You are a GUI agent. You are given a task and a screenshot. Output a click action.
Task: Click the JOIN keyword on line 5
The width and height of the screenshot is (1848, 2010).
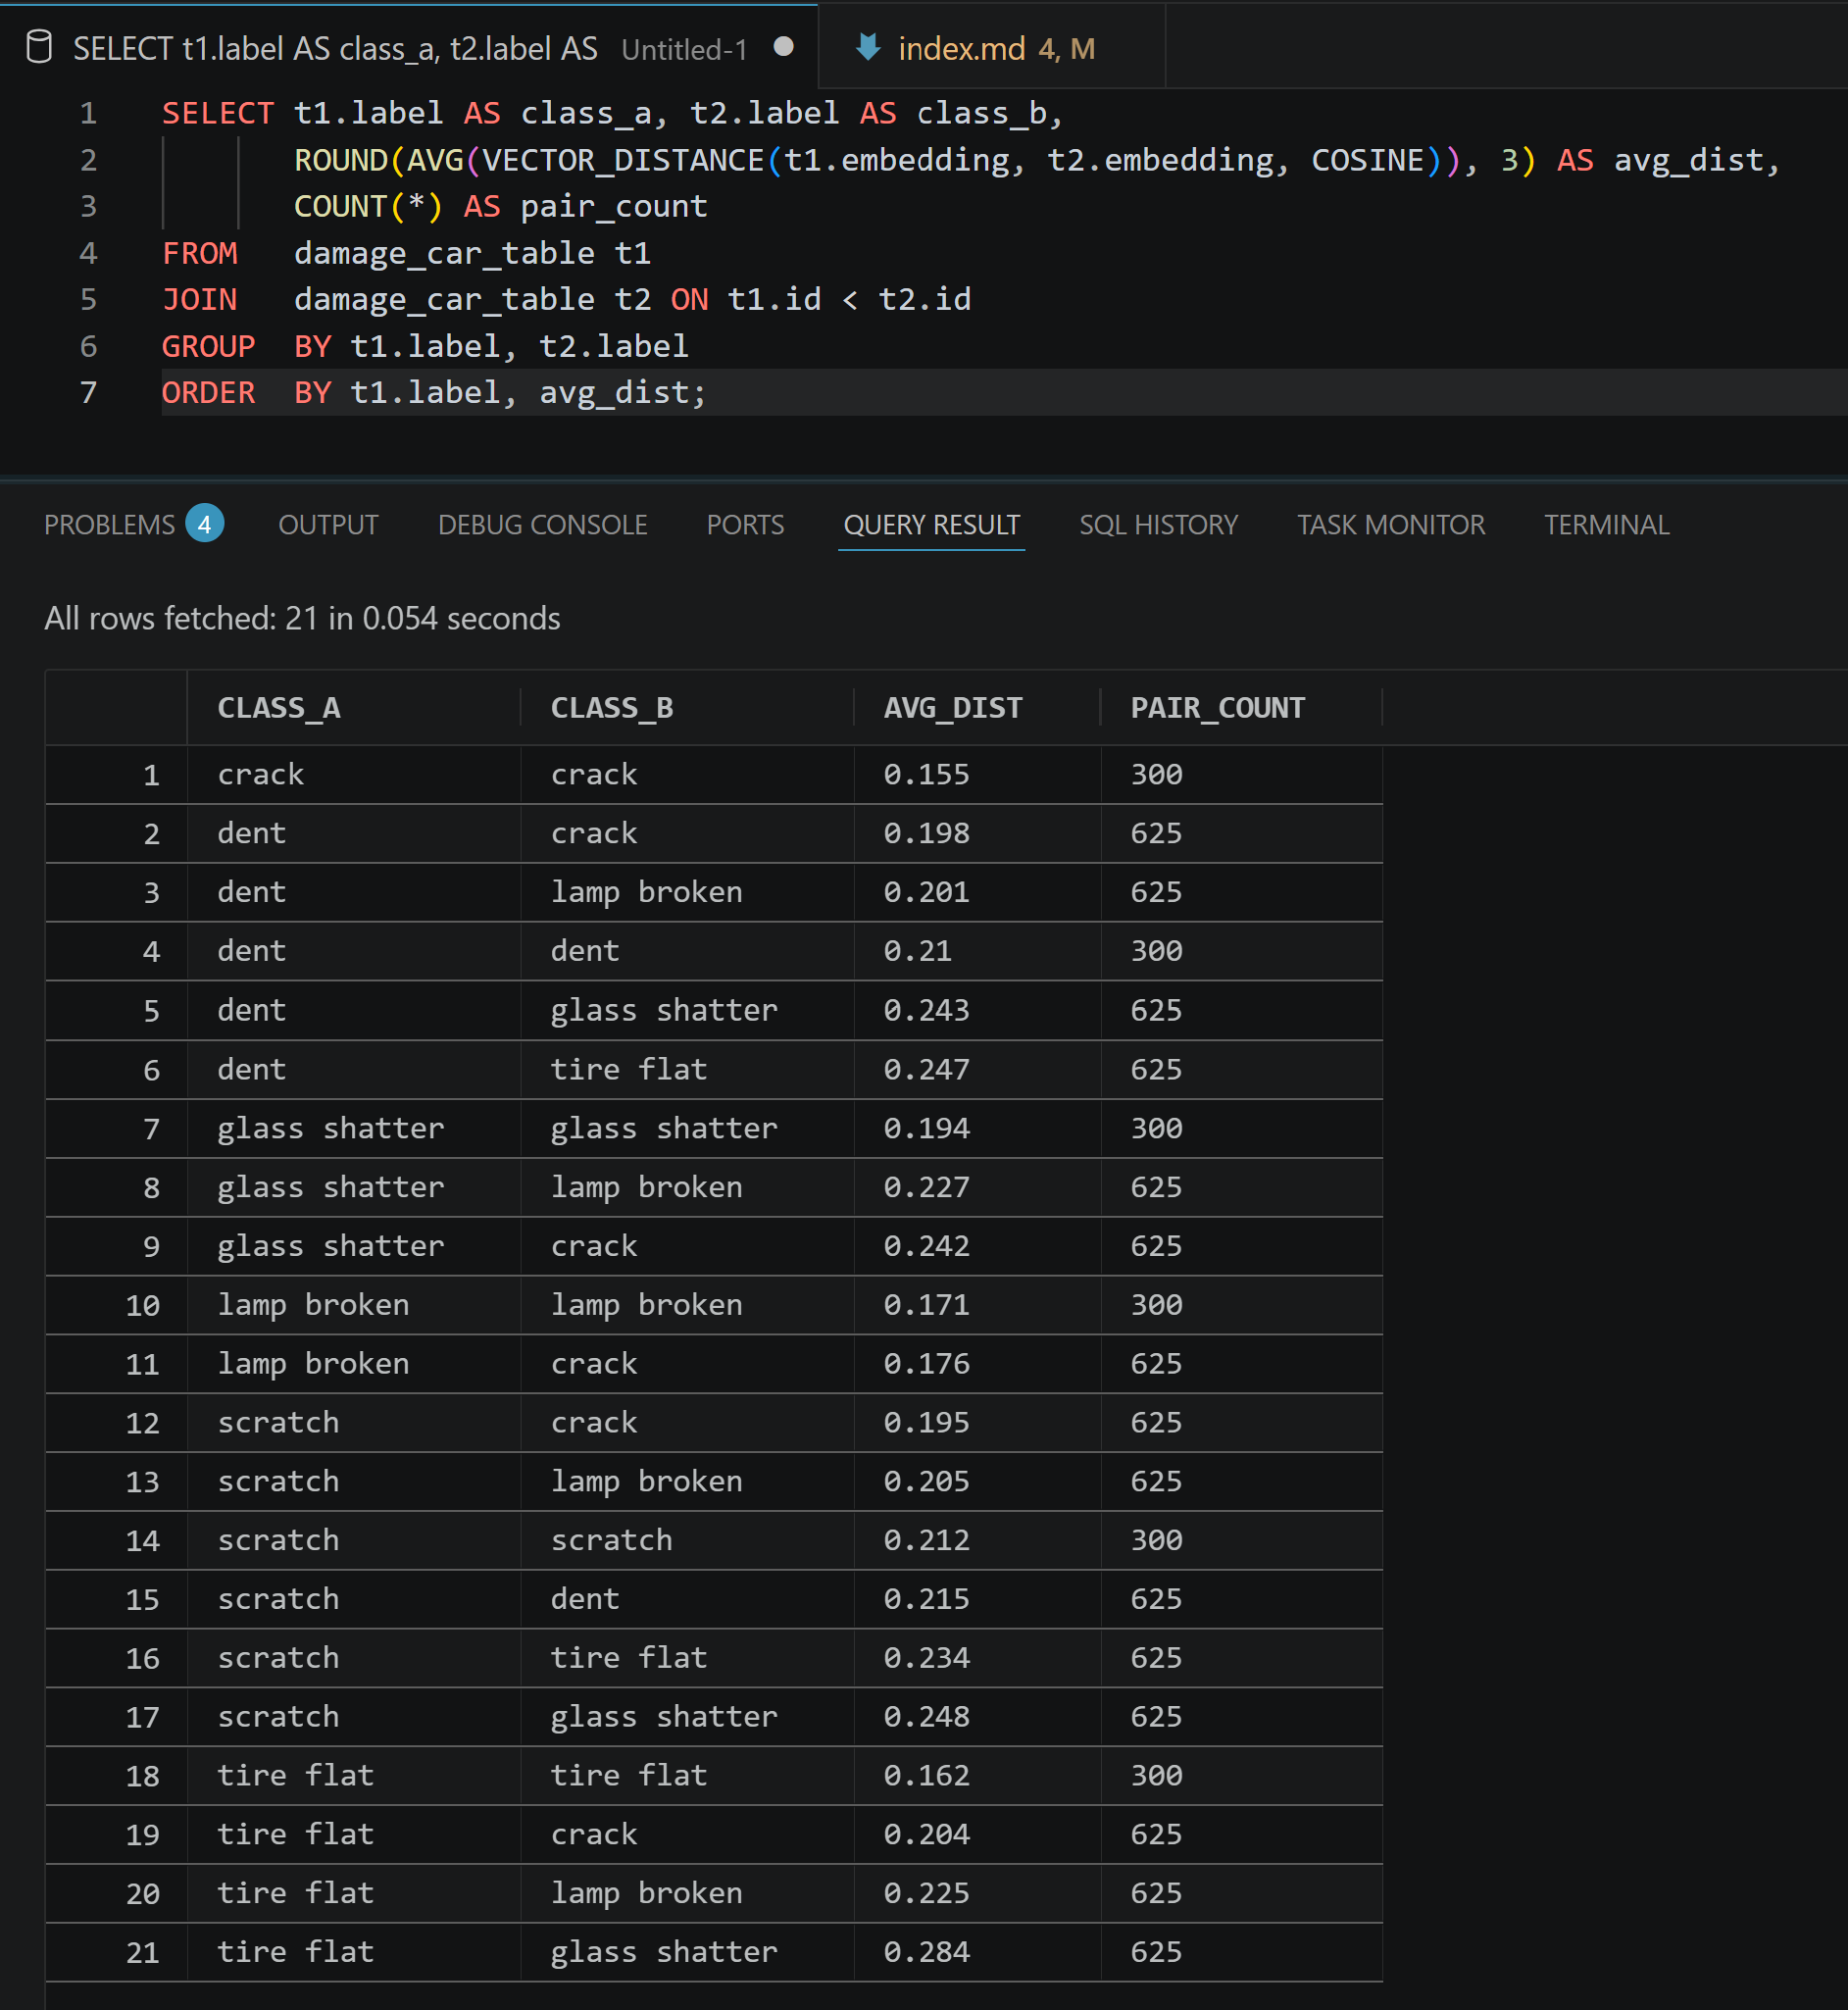coord(200,299)
